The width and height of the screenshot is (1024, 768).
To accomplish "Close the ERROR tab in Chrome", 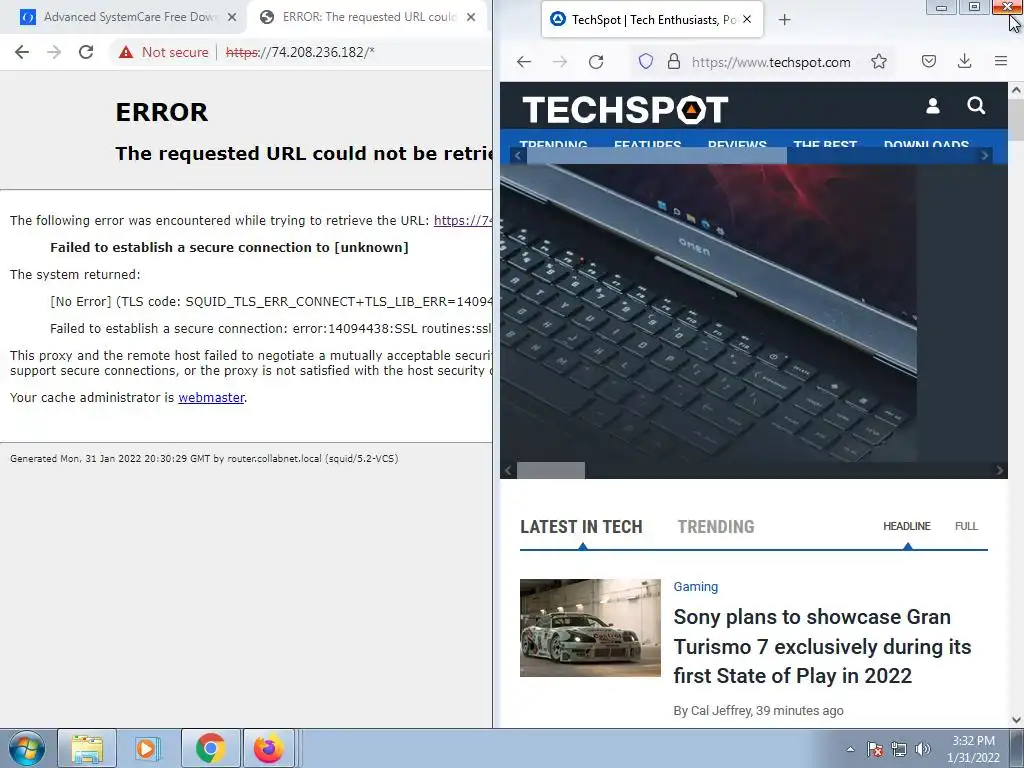I will (x=471, y=18).
